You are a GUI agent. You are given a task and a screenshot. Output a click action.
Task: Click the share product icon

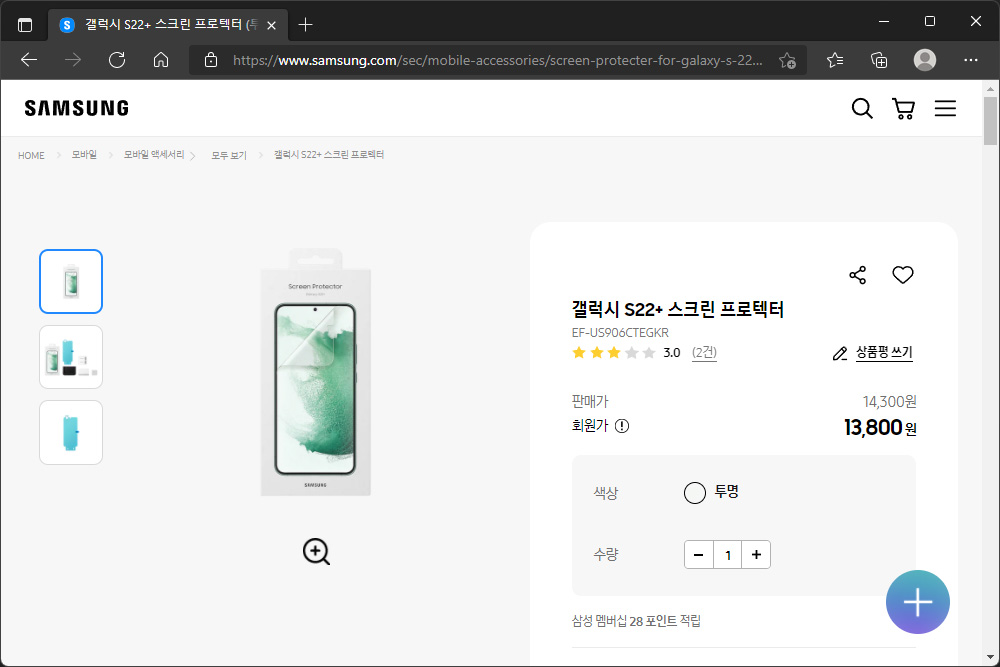tap(858, 275)
